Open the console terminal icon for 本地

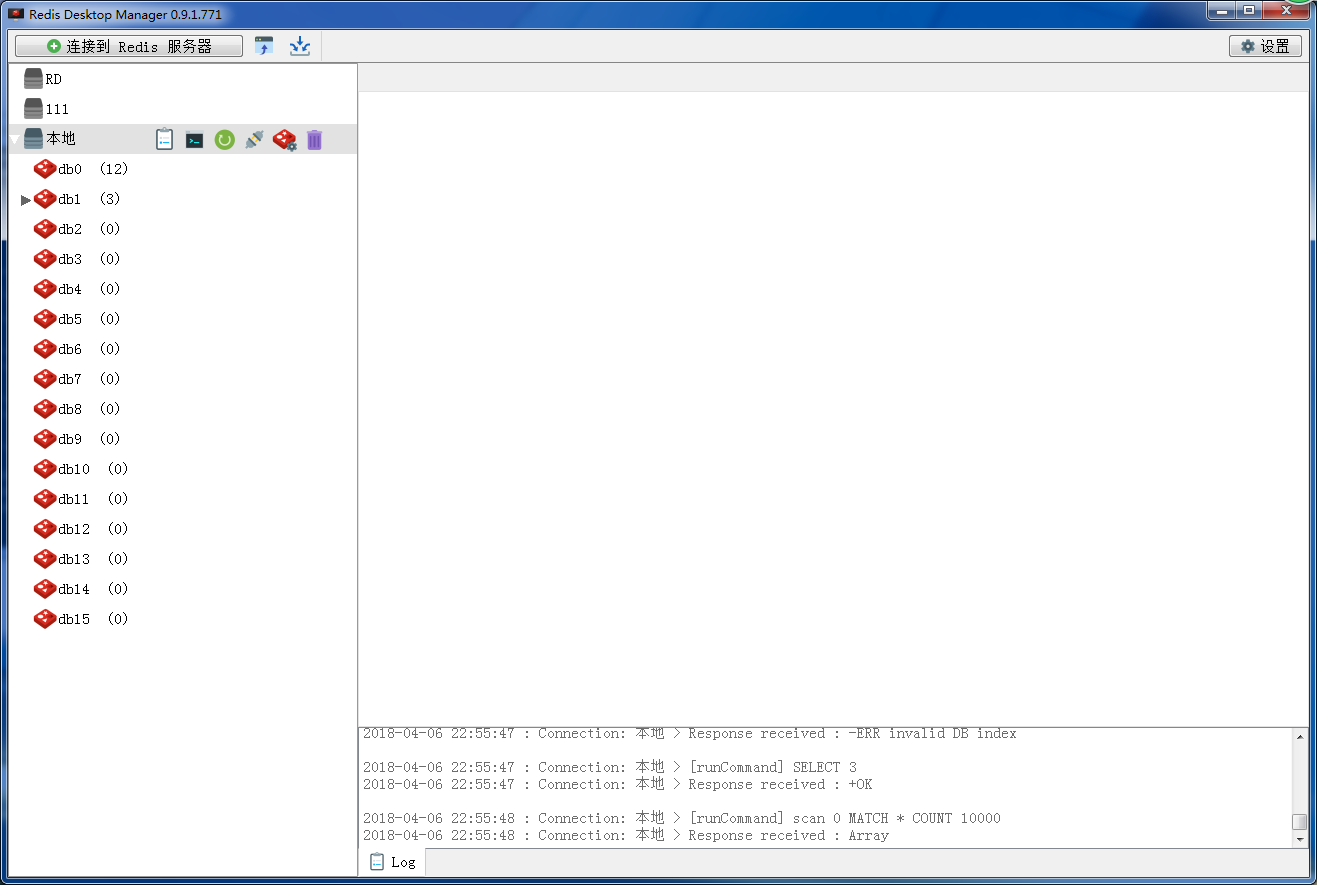pos(195,140)
